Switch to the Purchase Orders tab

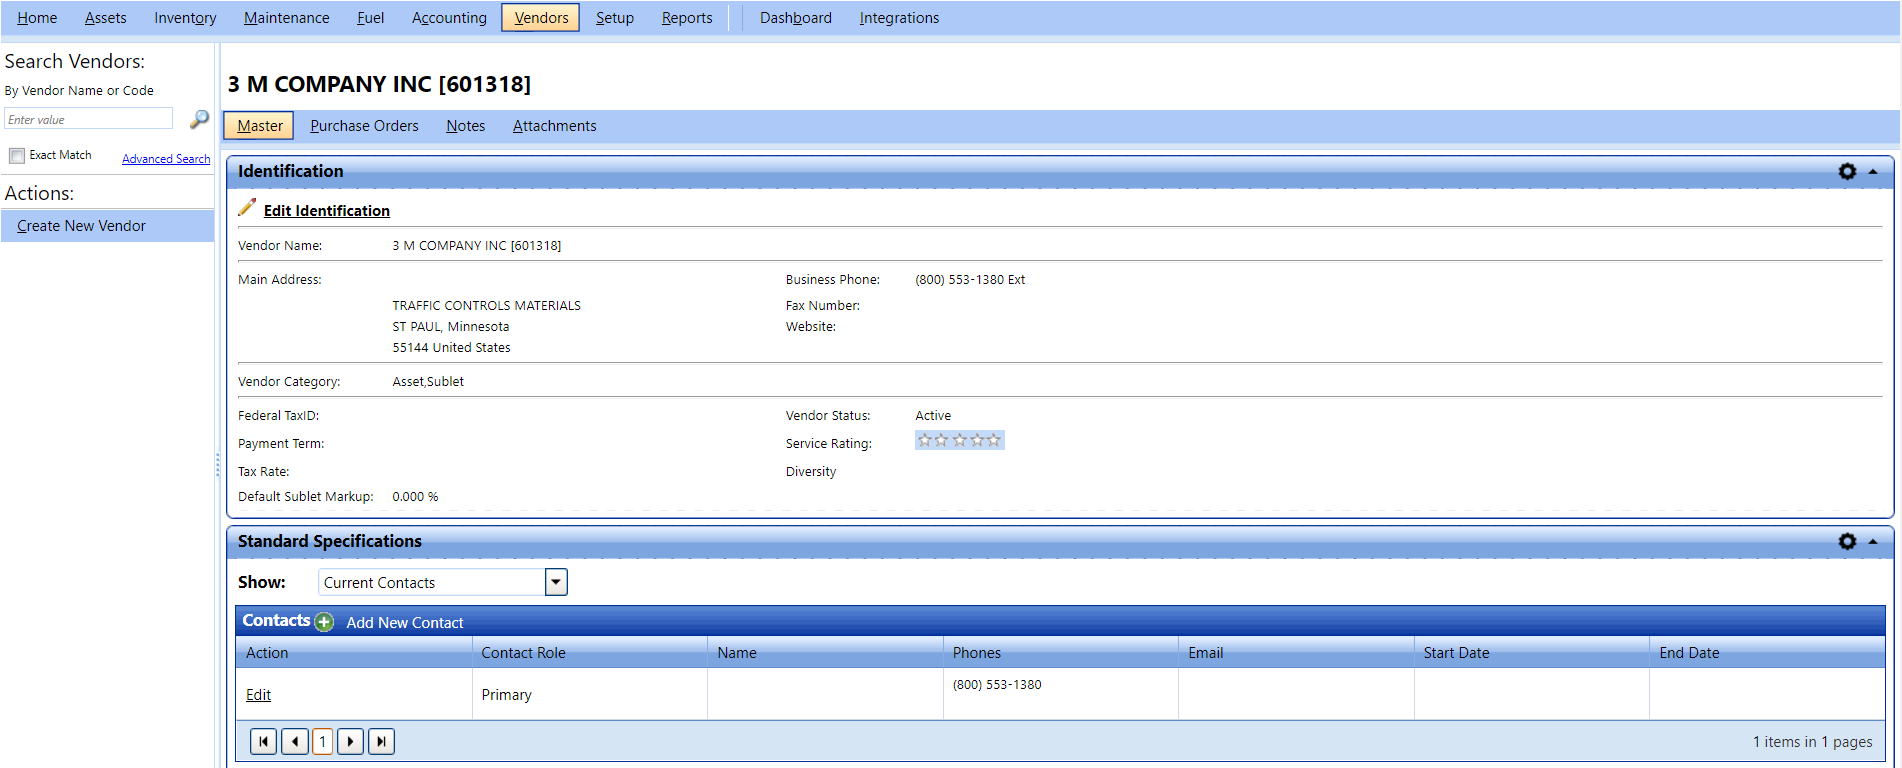click(x=364, y=126)
